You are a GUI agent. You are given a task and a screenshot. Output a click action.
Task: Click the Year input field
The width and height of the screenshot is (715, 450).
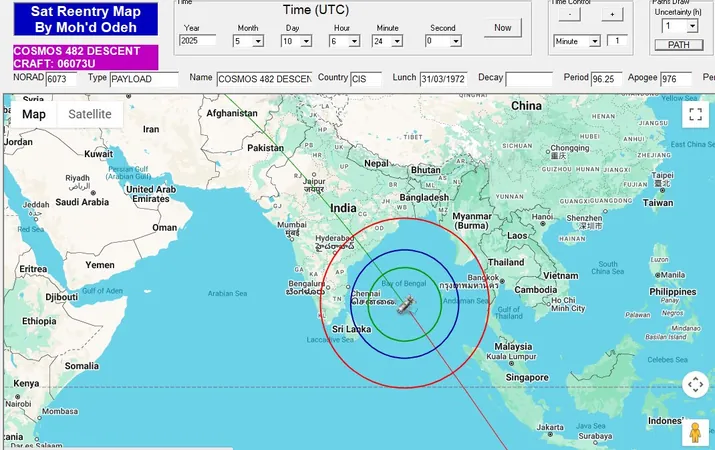tap(197, 41)
